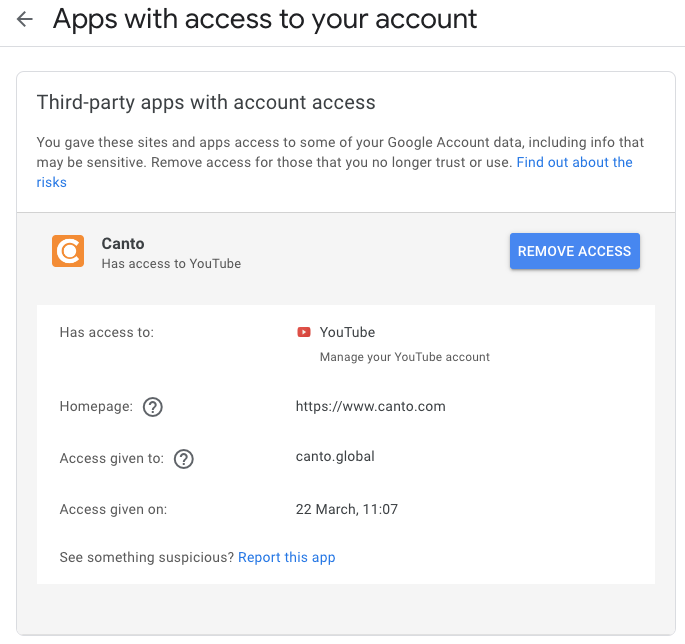685x644 pixels.
Task: Select the canto.global domain text
Action: click(x=335, y=457)
